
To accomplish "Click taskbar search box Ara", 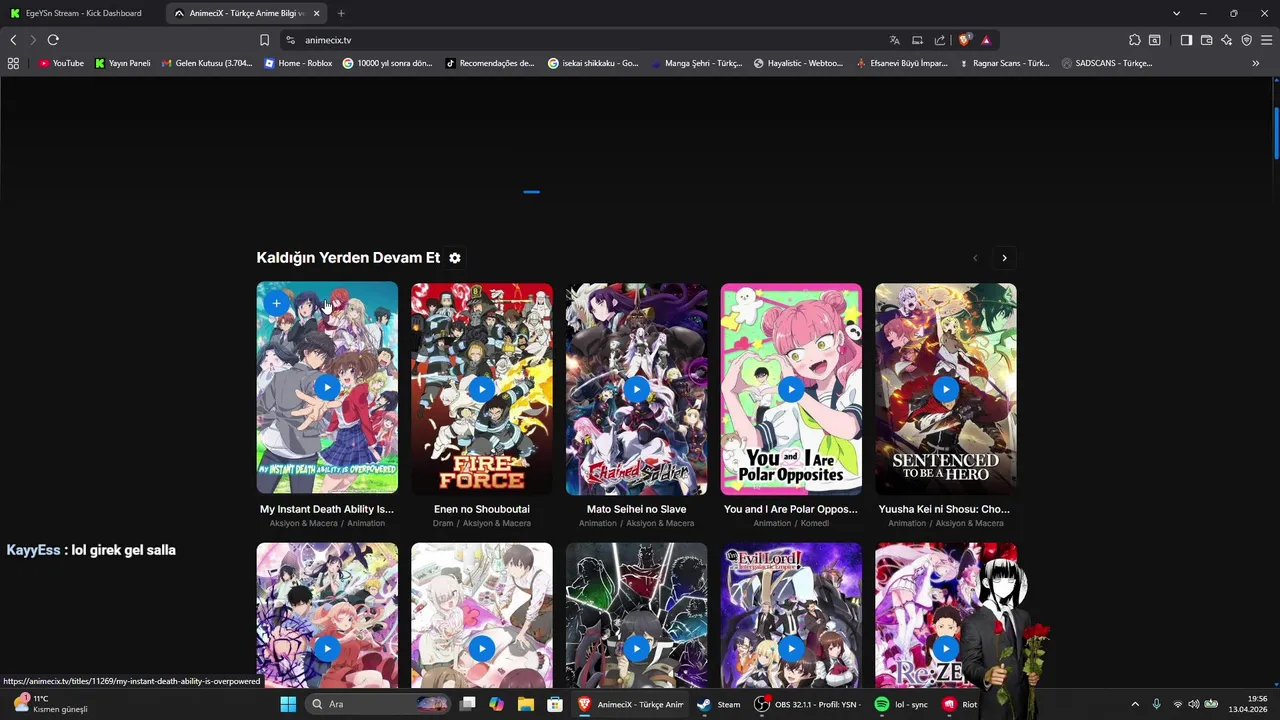I will click(x=378, y=704).
